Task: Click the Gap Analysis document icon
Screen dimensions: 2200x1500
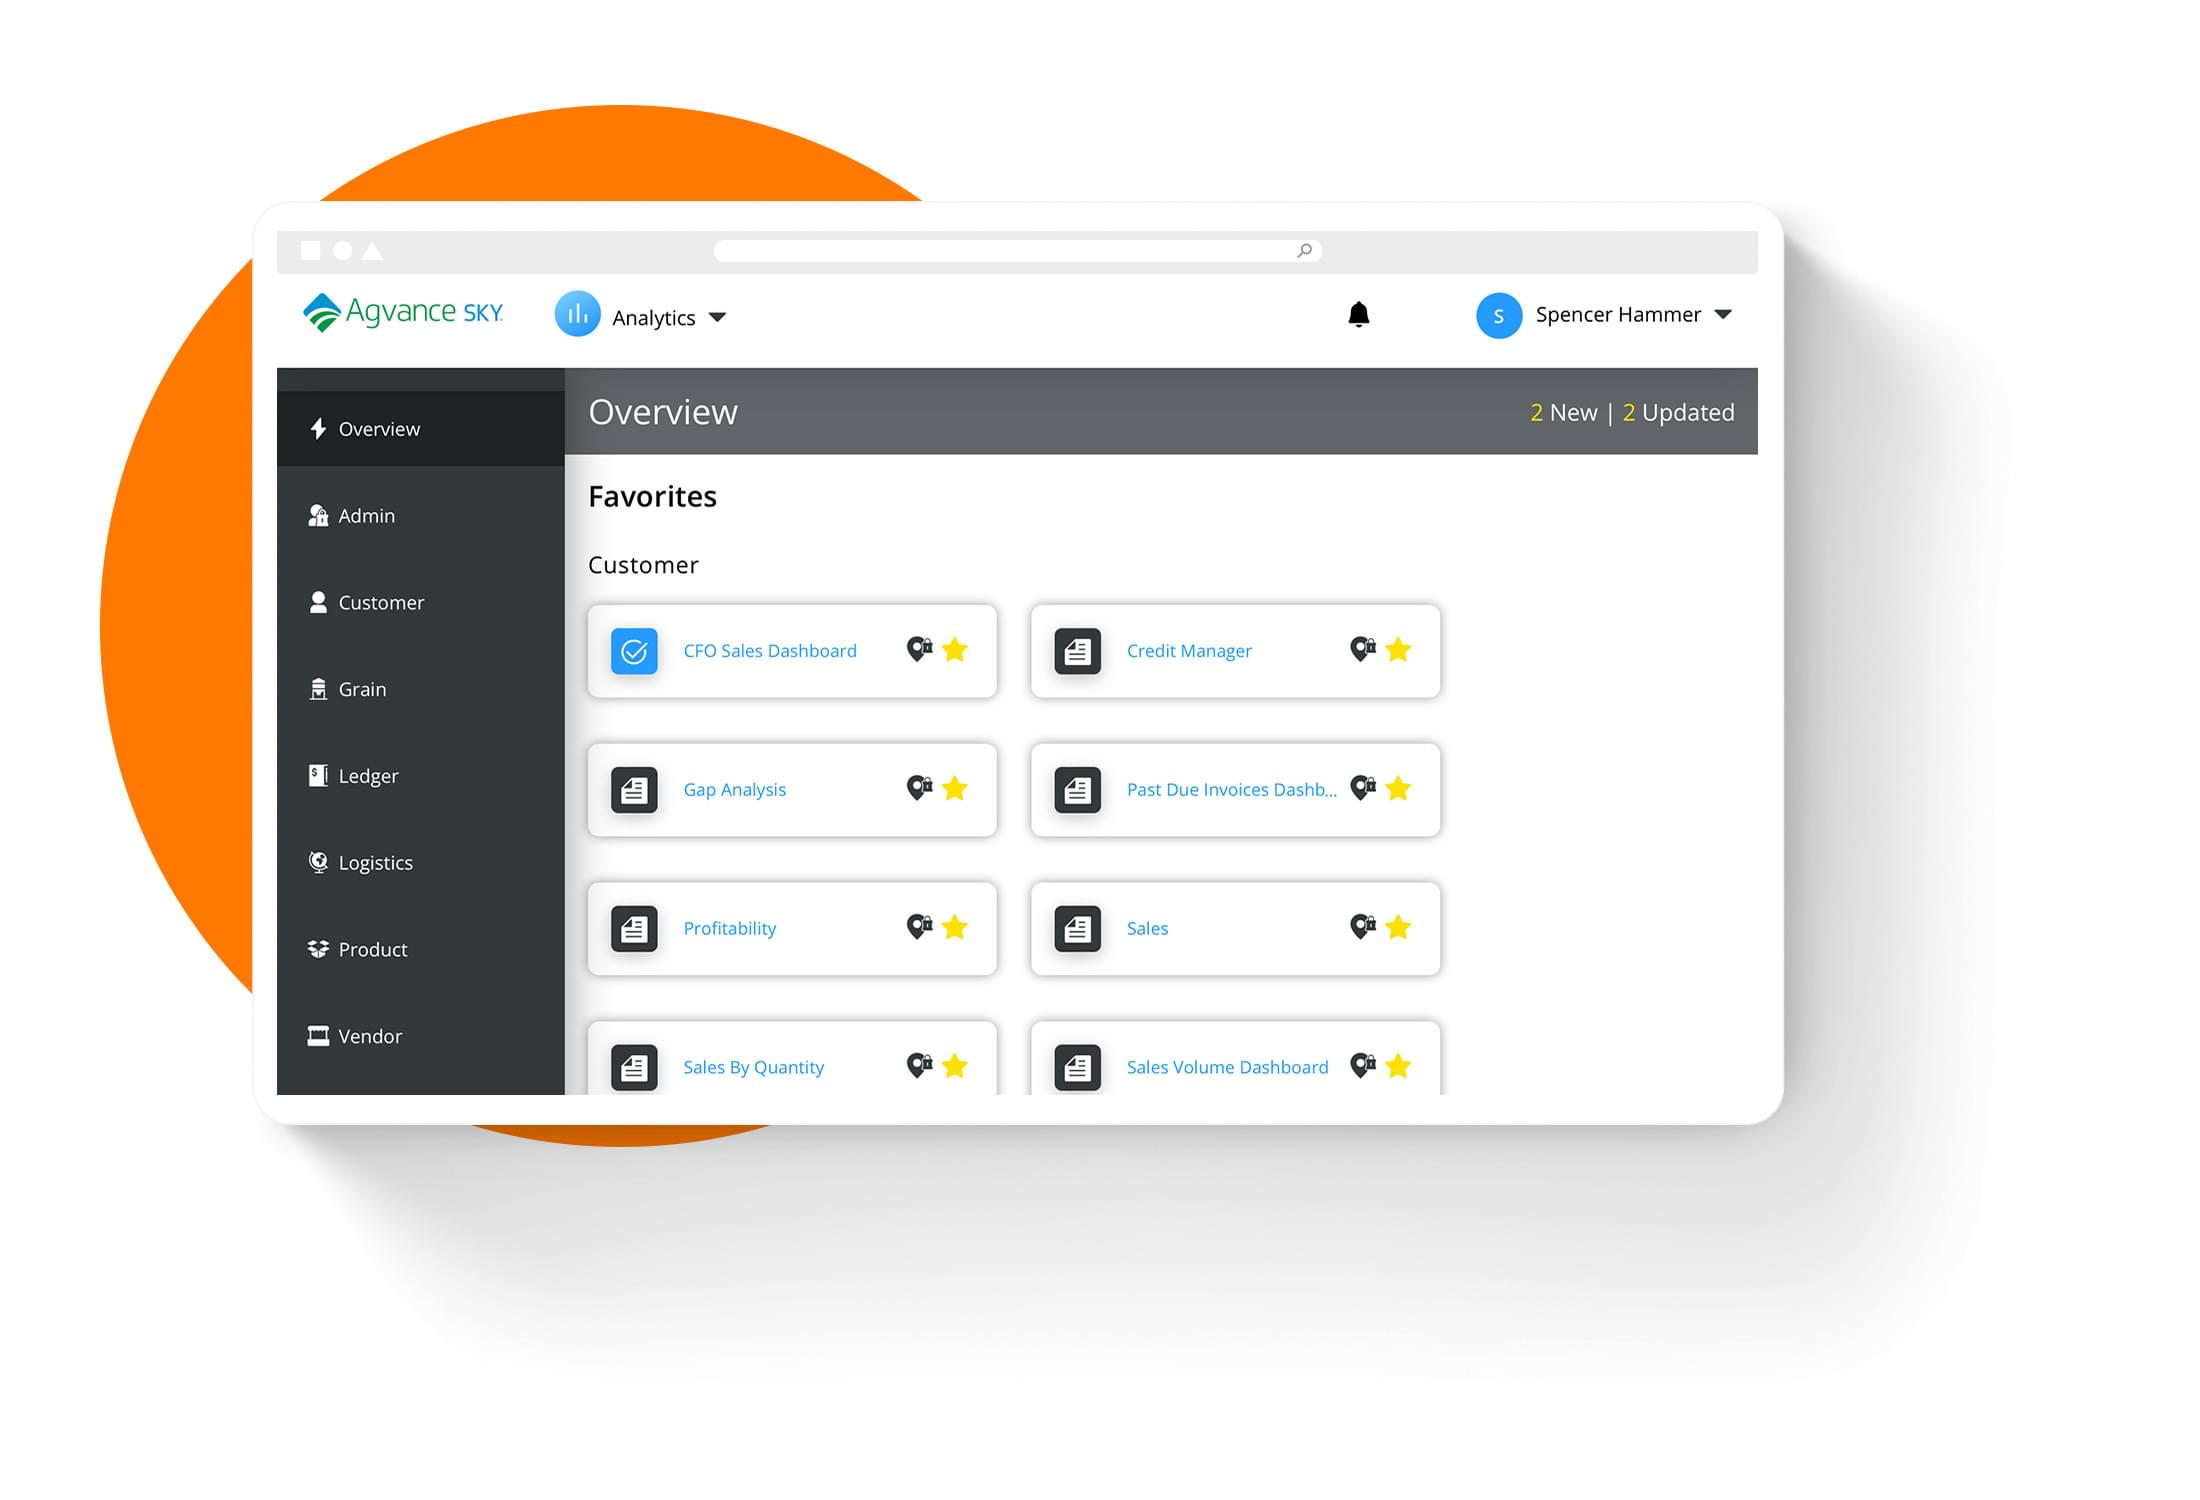Action: click(x=634, y=791)
